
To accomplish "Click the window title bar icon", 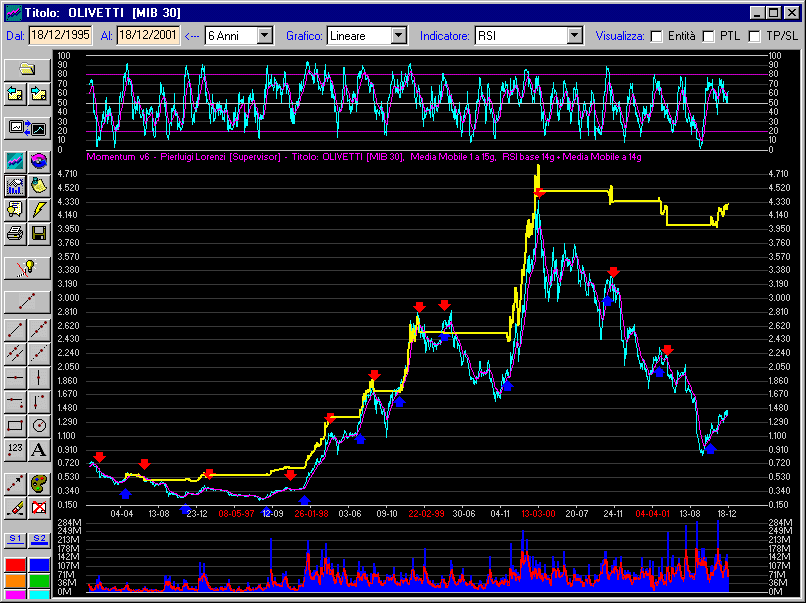I will [x=13, y=13].
